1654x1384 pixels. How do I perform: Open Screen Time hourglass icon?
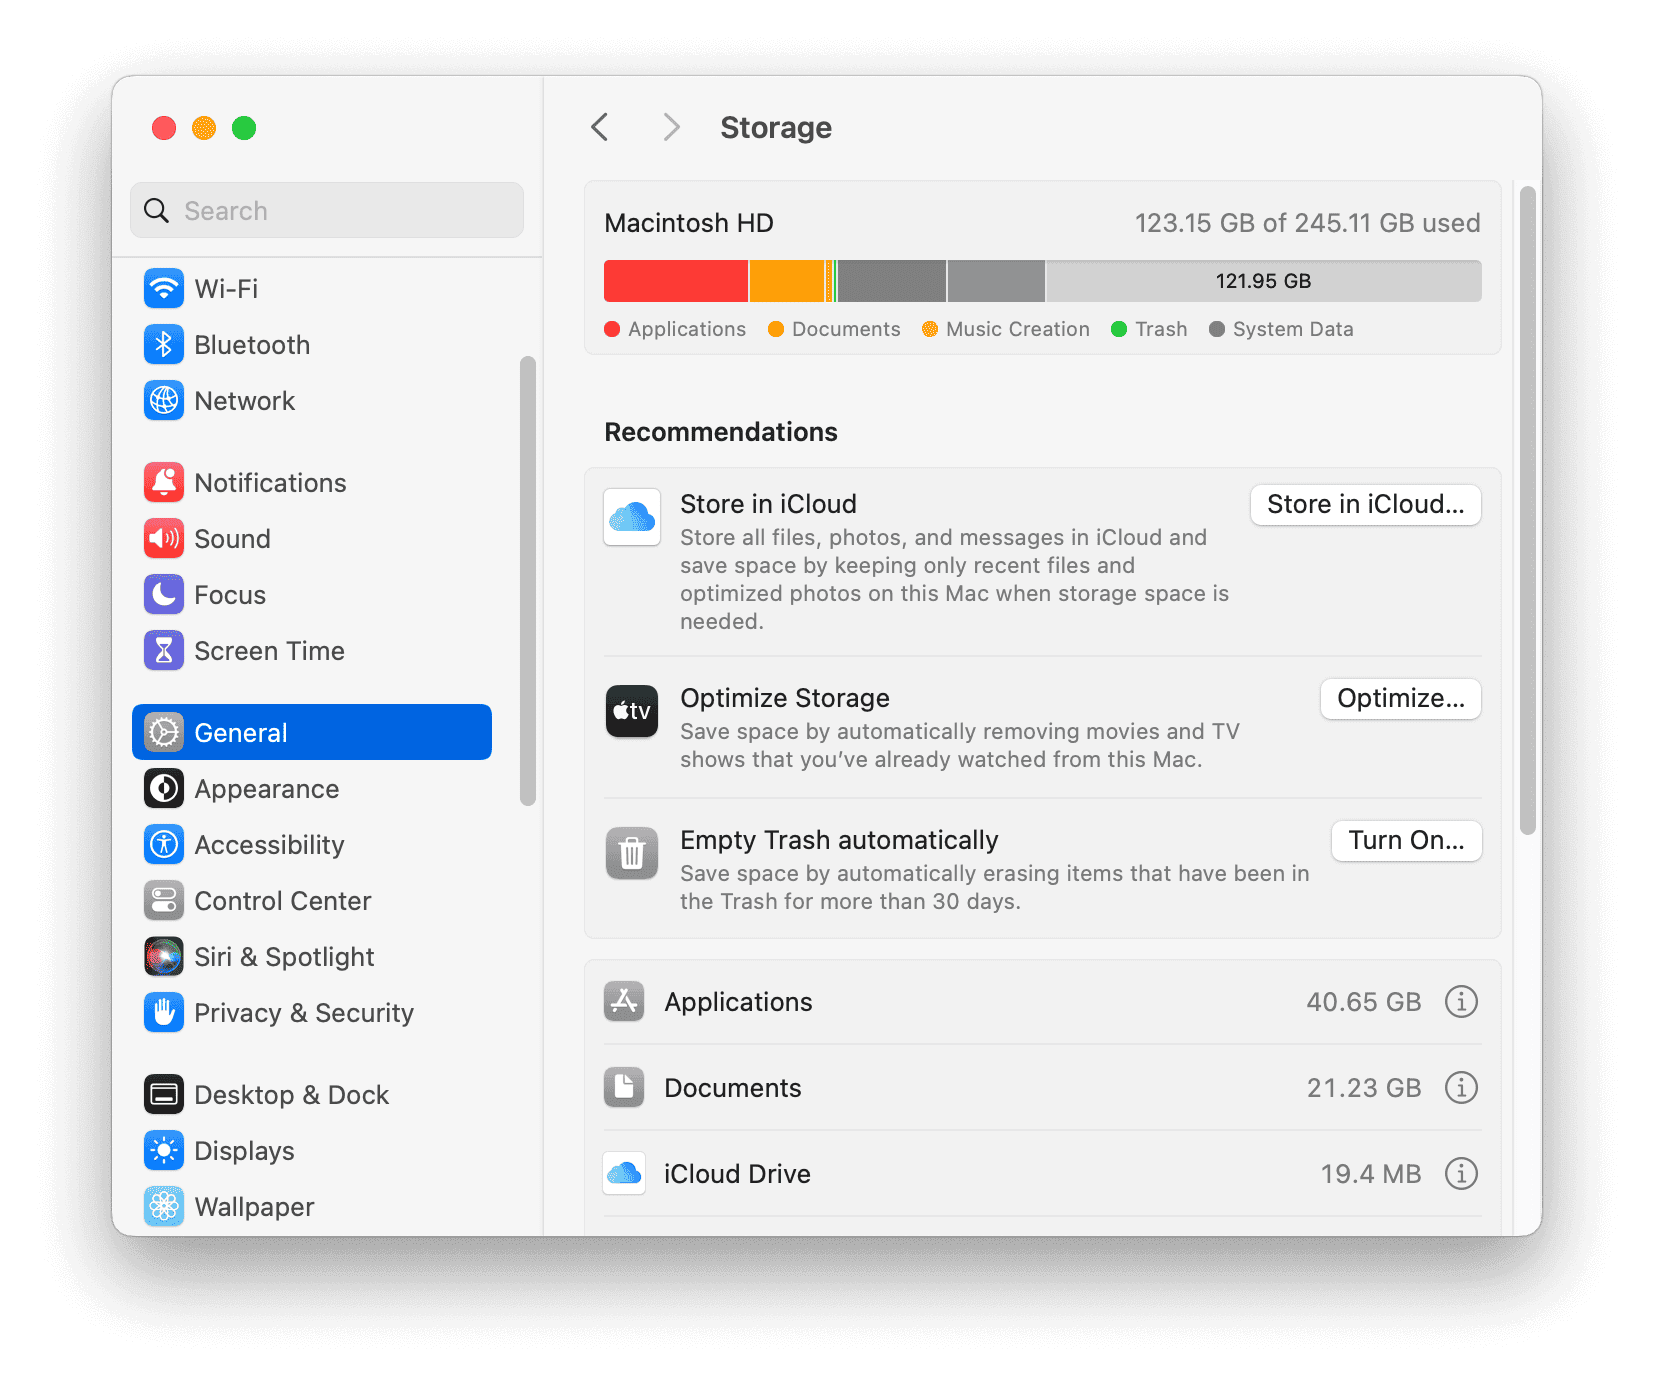tap(164, 651)
